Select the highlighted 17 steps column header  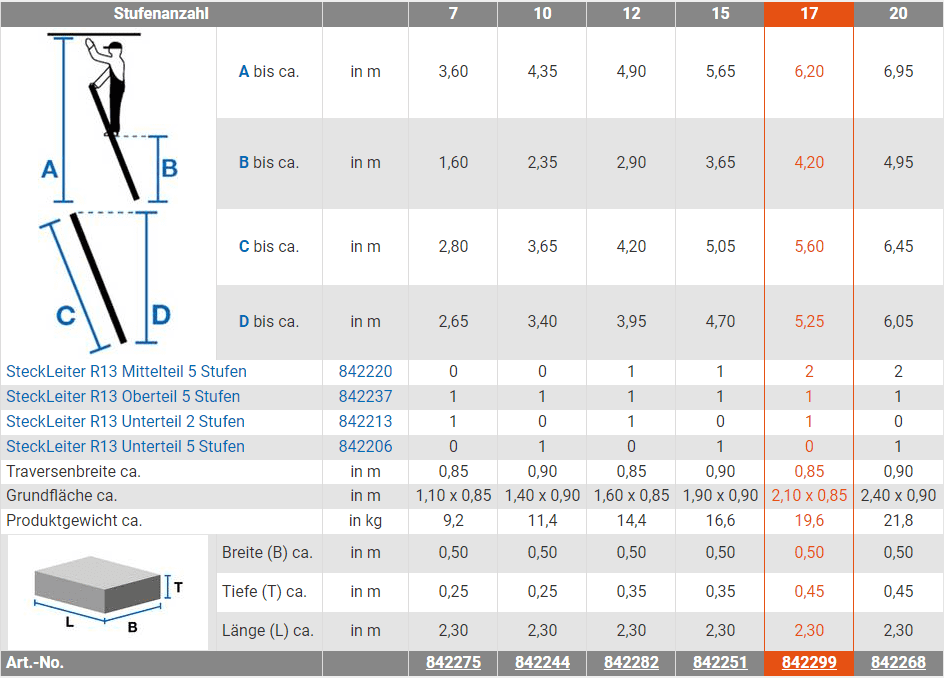(809, 14)
